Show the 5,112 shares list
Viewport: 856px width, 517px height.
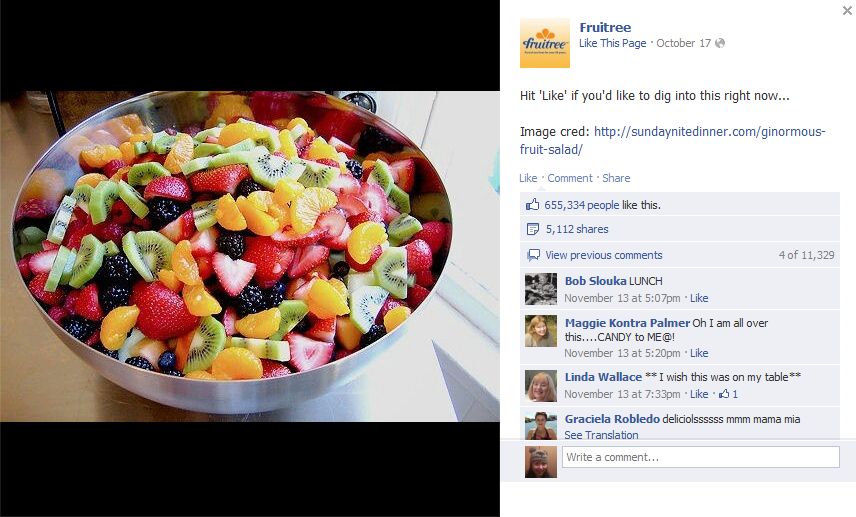click(x=576, y=229)
